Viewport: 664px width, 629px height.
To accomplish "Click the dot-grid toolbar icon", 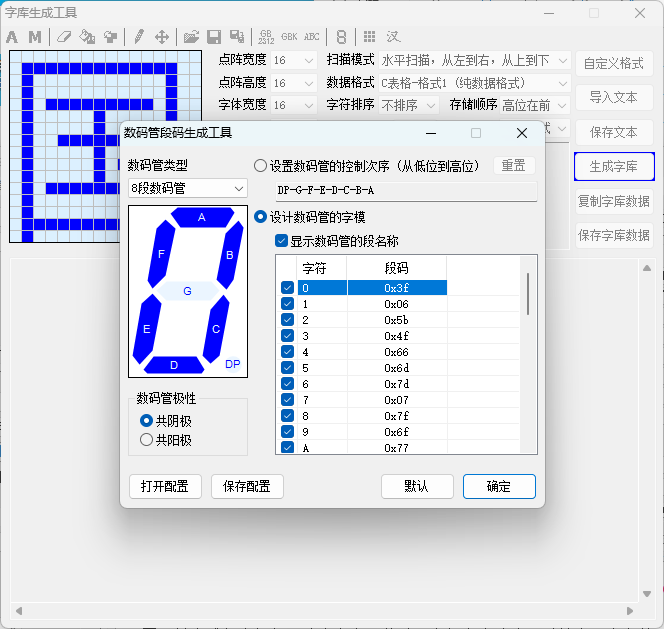I will pyautogui.click(x=369, y=37).
